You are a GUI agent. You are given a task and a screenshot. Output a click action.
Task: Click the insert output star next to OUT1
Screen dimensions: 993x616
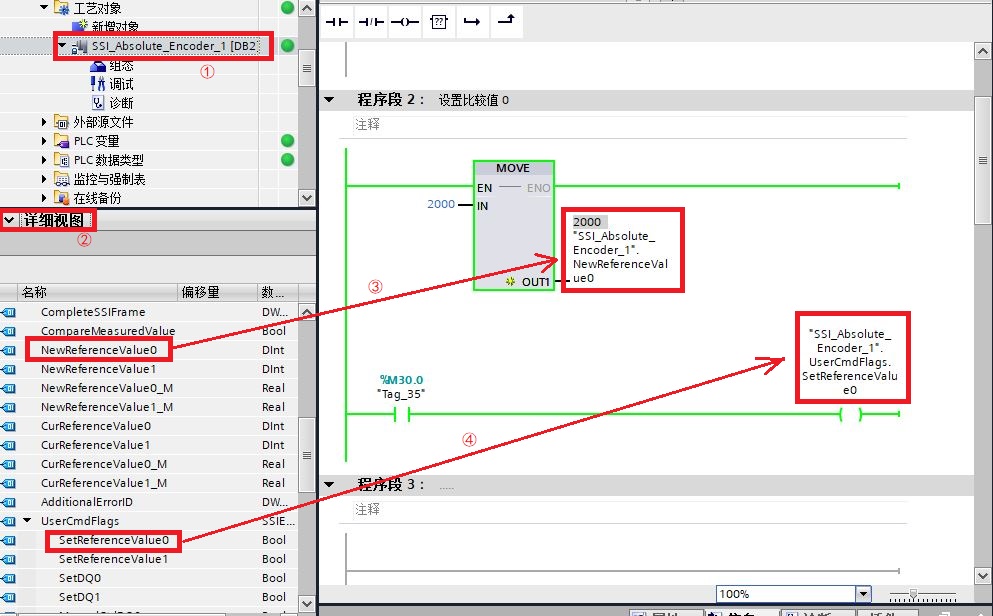coord(510,281)
